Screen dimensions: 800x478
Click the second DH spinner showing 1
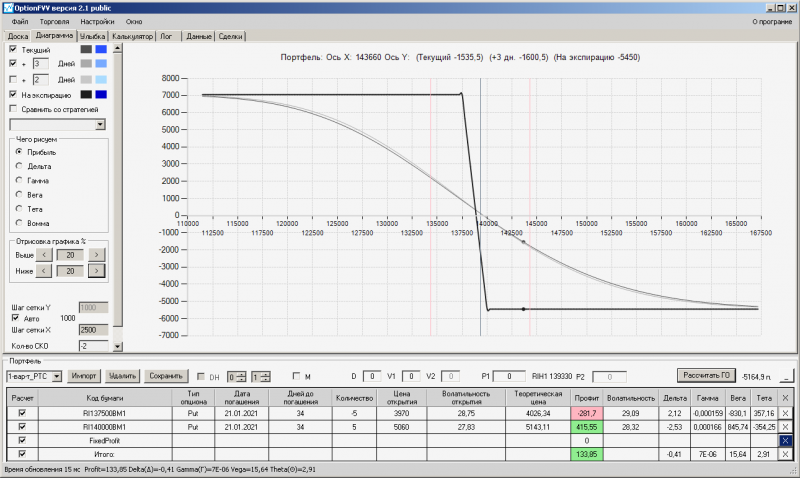click(261, 377)
